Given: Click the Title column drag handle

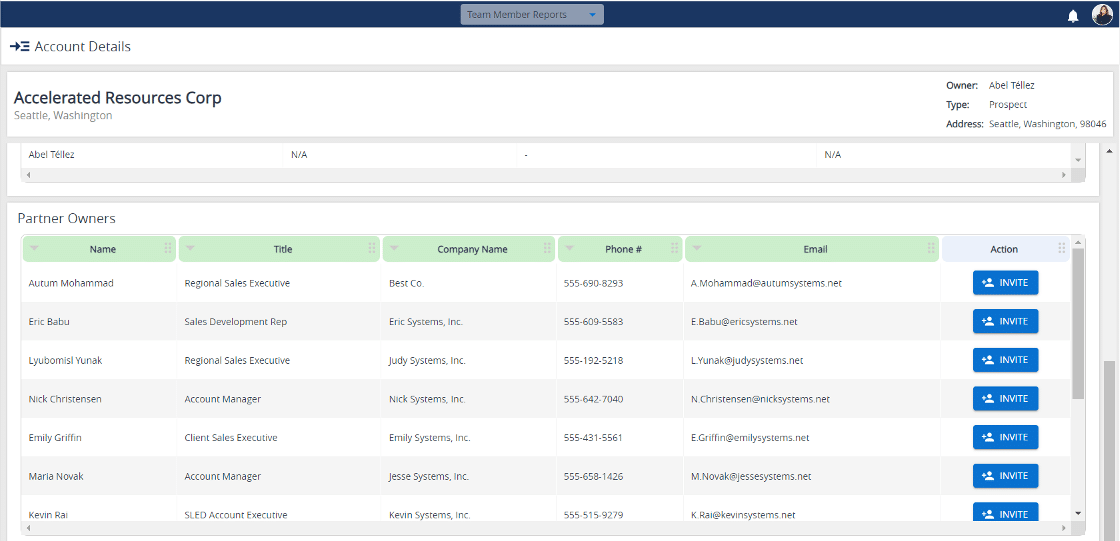Looking at the screenshot, I should click(372, 249).
